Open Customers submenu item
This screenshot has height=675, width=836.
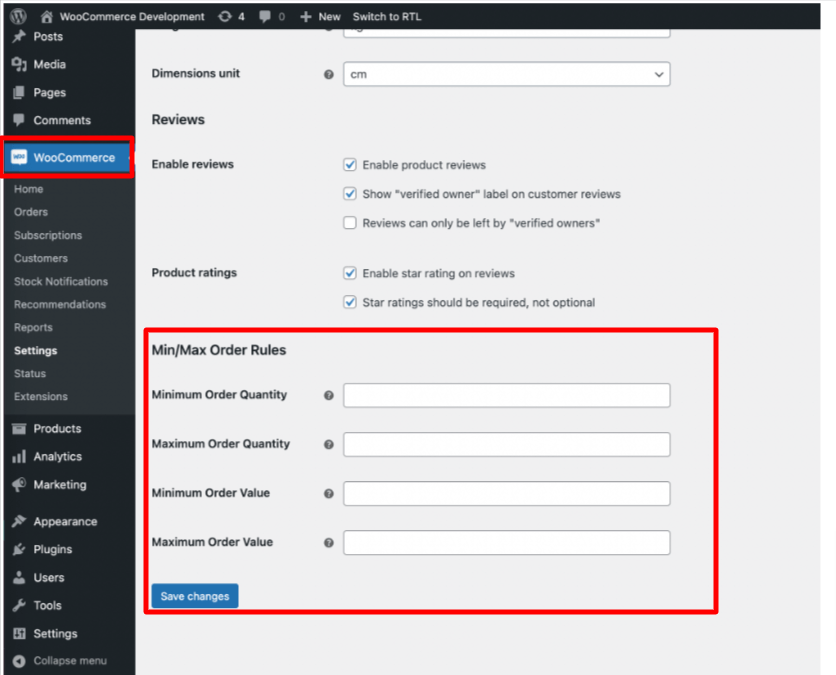41,259
